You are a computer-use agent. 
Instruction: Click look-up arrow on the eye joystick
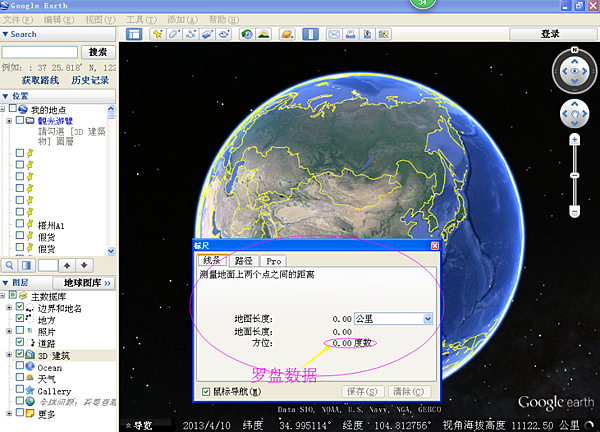[x=574, y=61]
